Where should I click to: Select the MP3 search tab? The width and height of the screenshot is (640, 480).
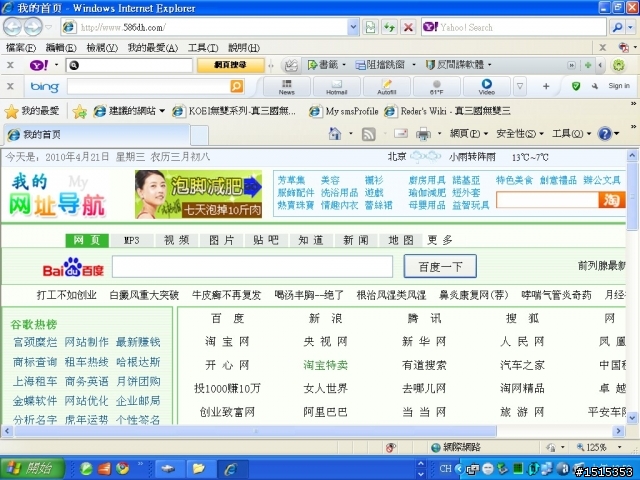(131, 240)
